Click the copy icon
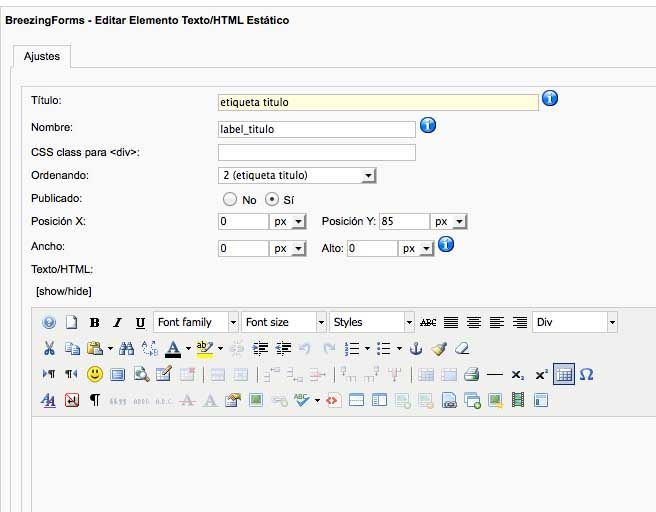The image size is (656, 512). (72, 348)
